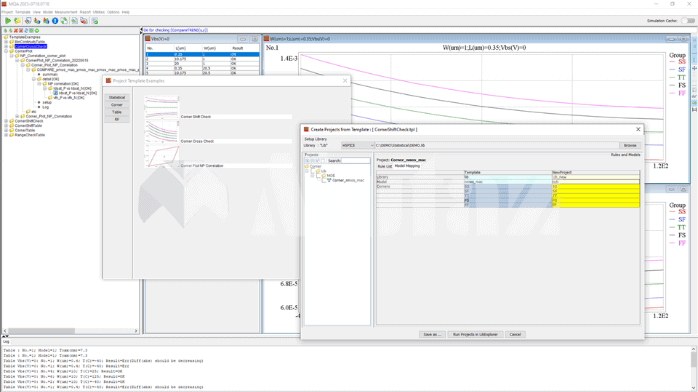Select the vth_P vs vth_N [OK] item

69,98
